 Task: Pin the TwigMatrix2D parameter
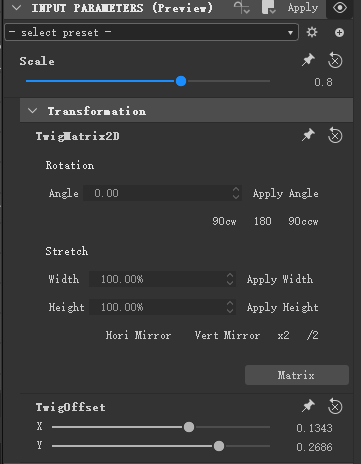(x=308, y=135)
